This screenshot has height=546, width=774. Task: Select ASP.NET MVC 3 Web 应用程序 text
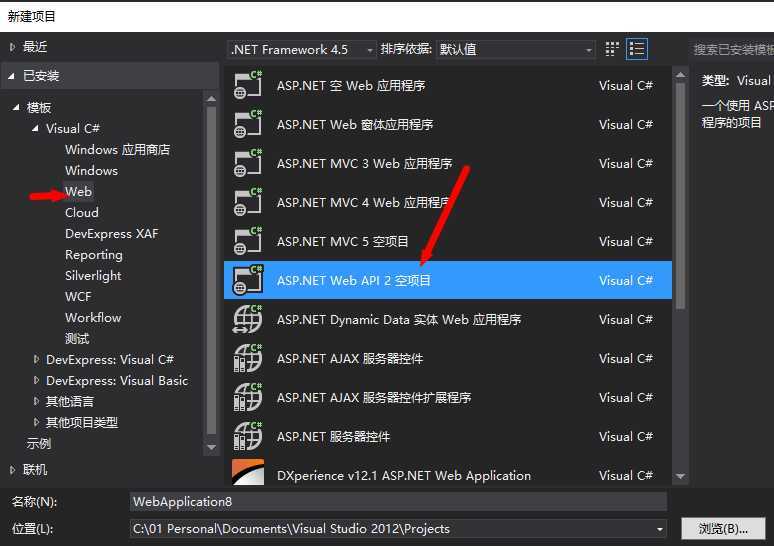[x=364, y=163]
